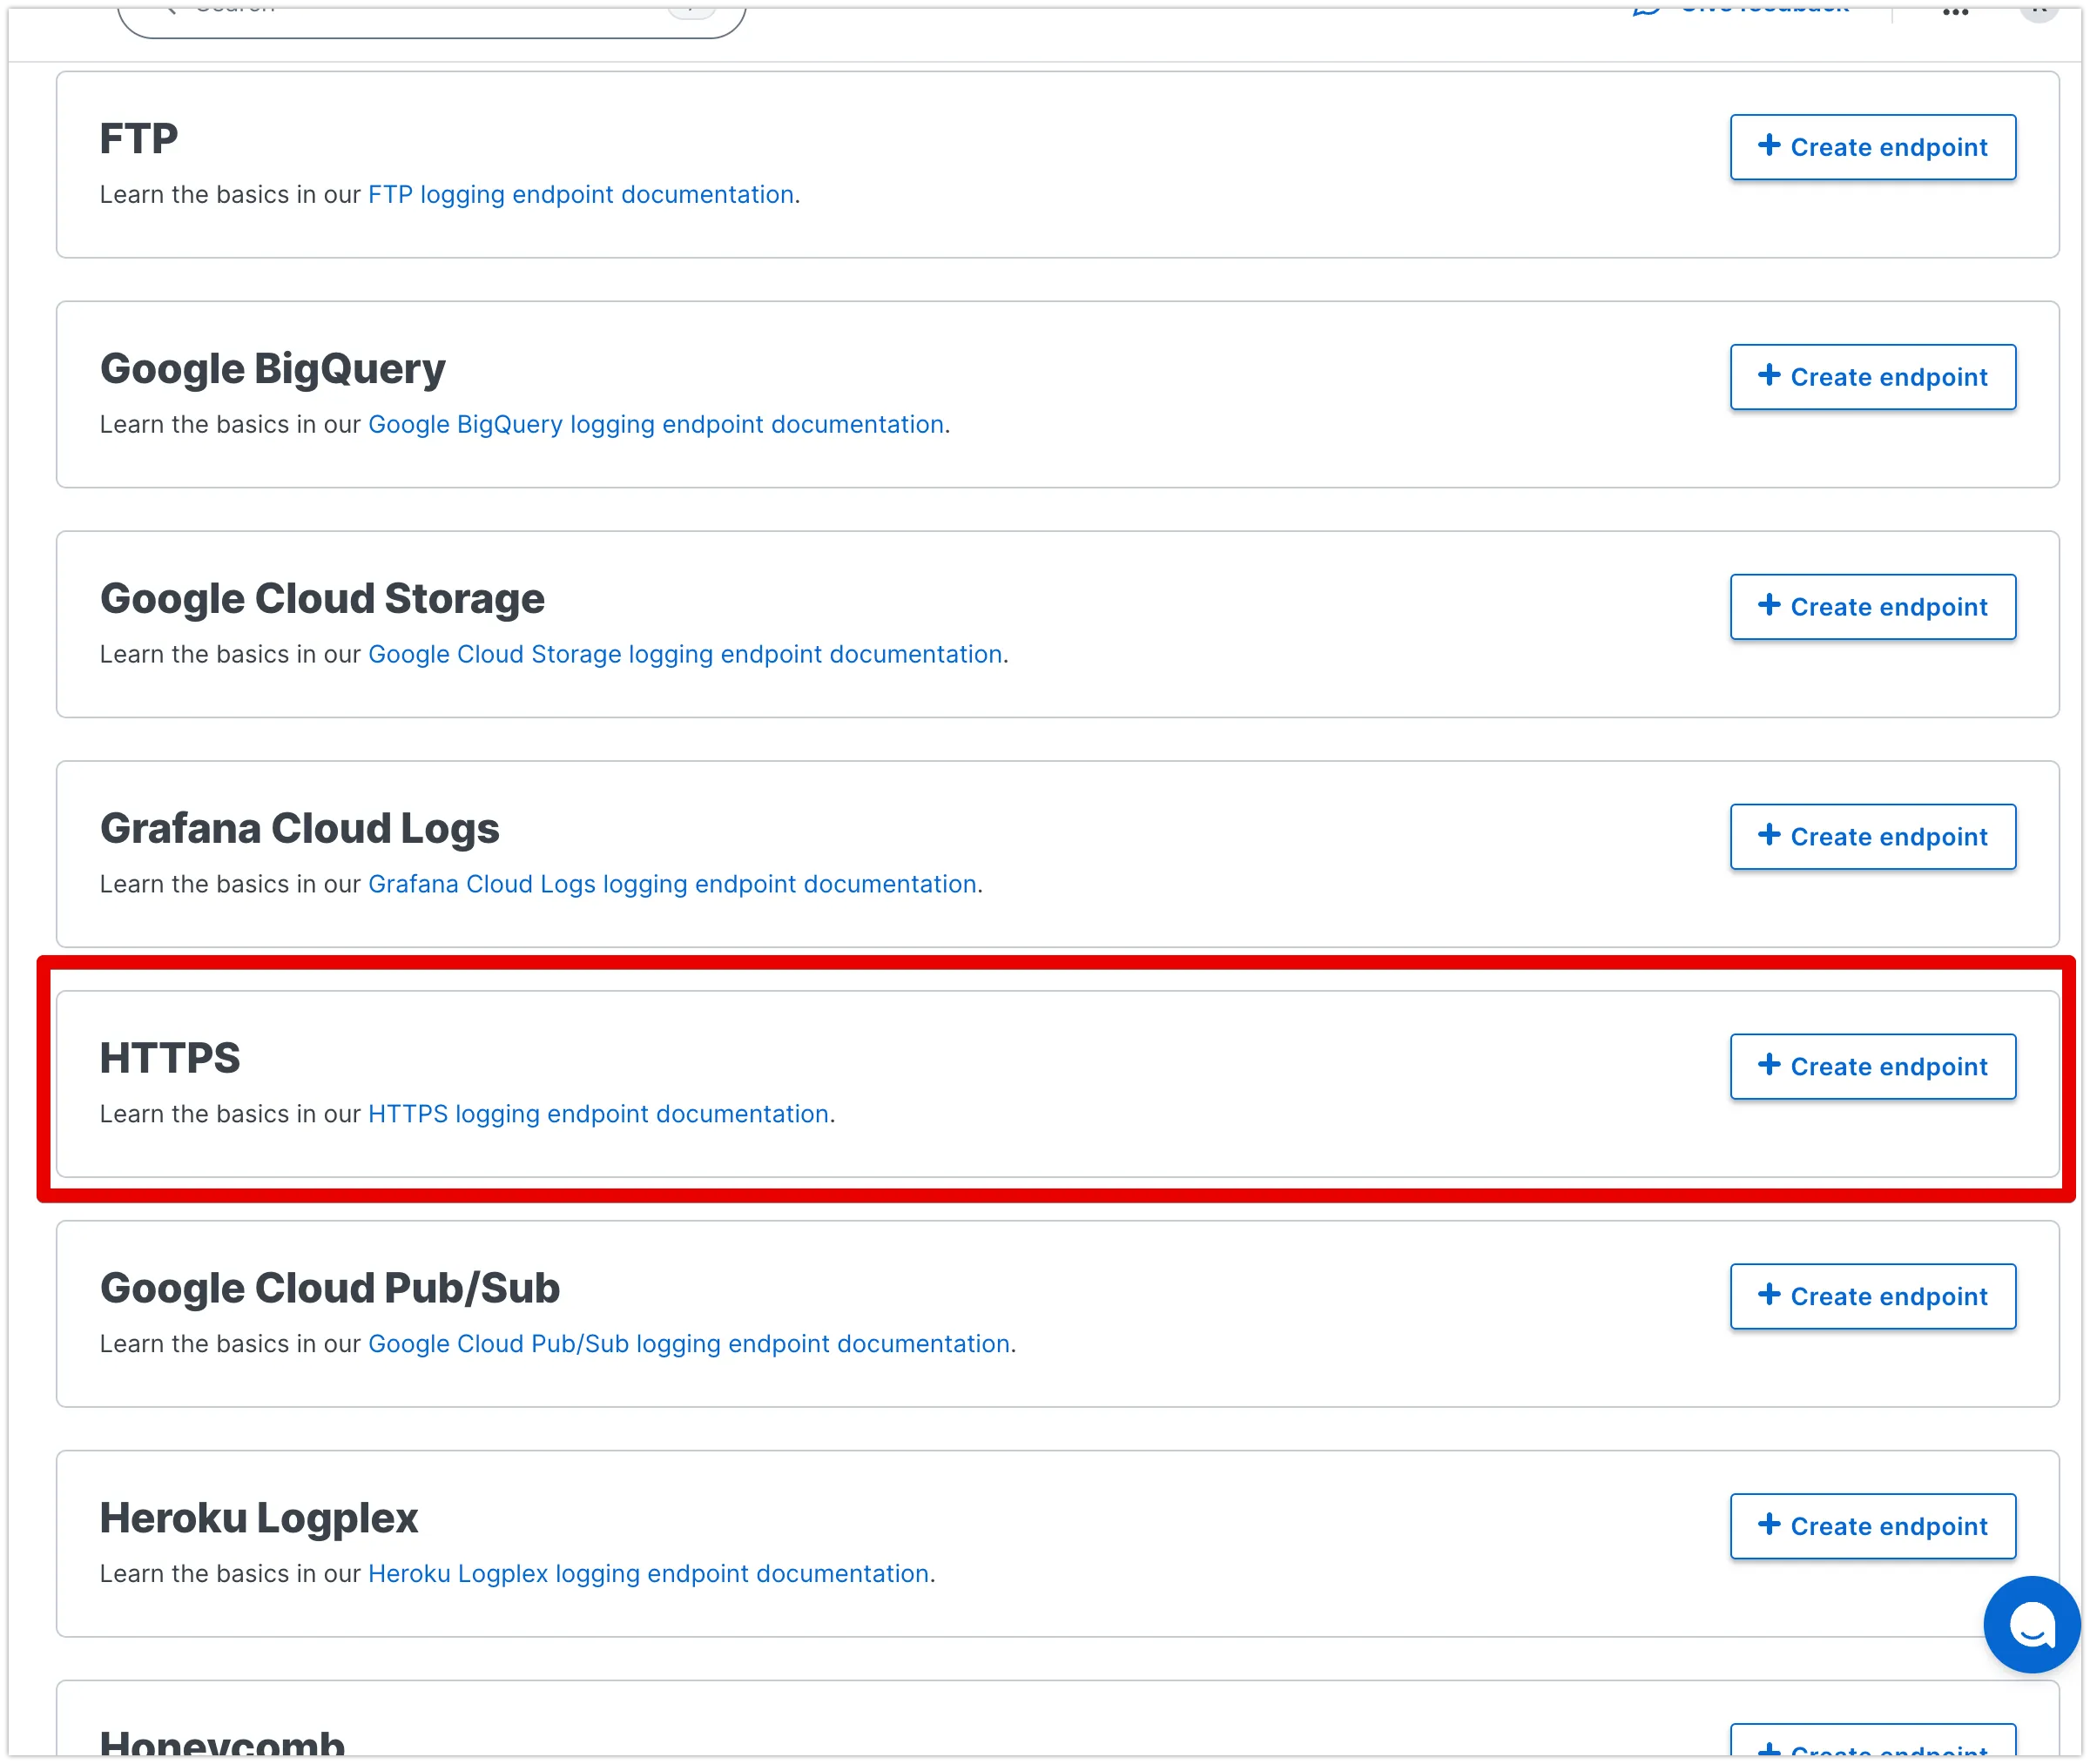Viewport: 2090px width, 1764px height.
Task: Click Create endpoint for FTP
Action: [x=1872, y=147]
